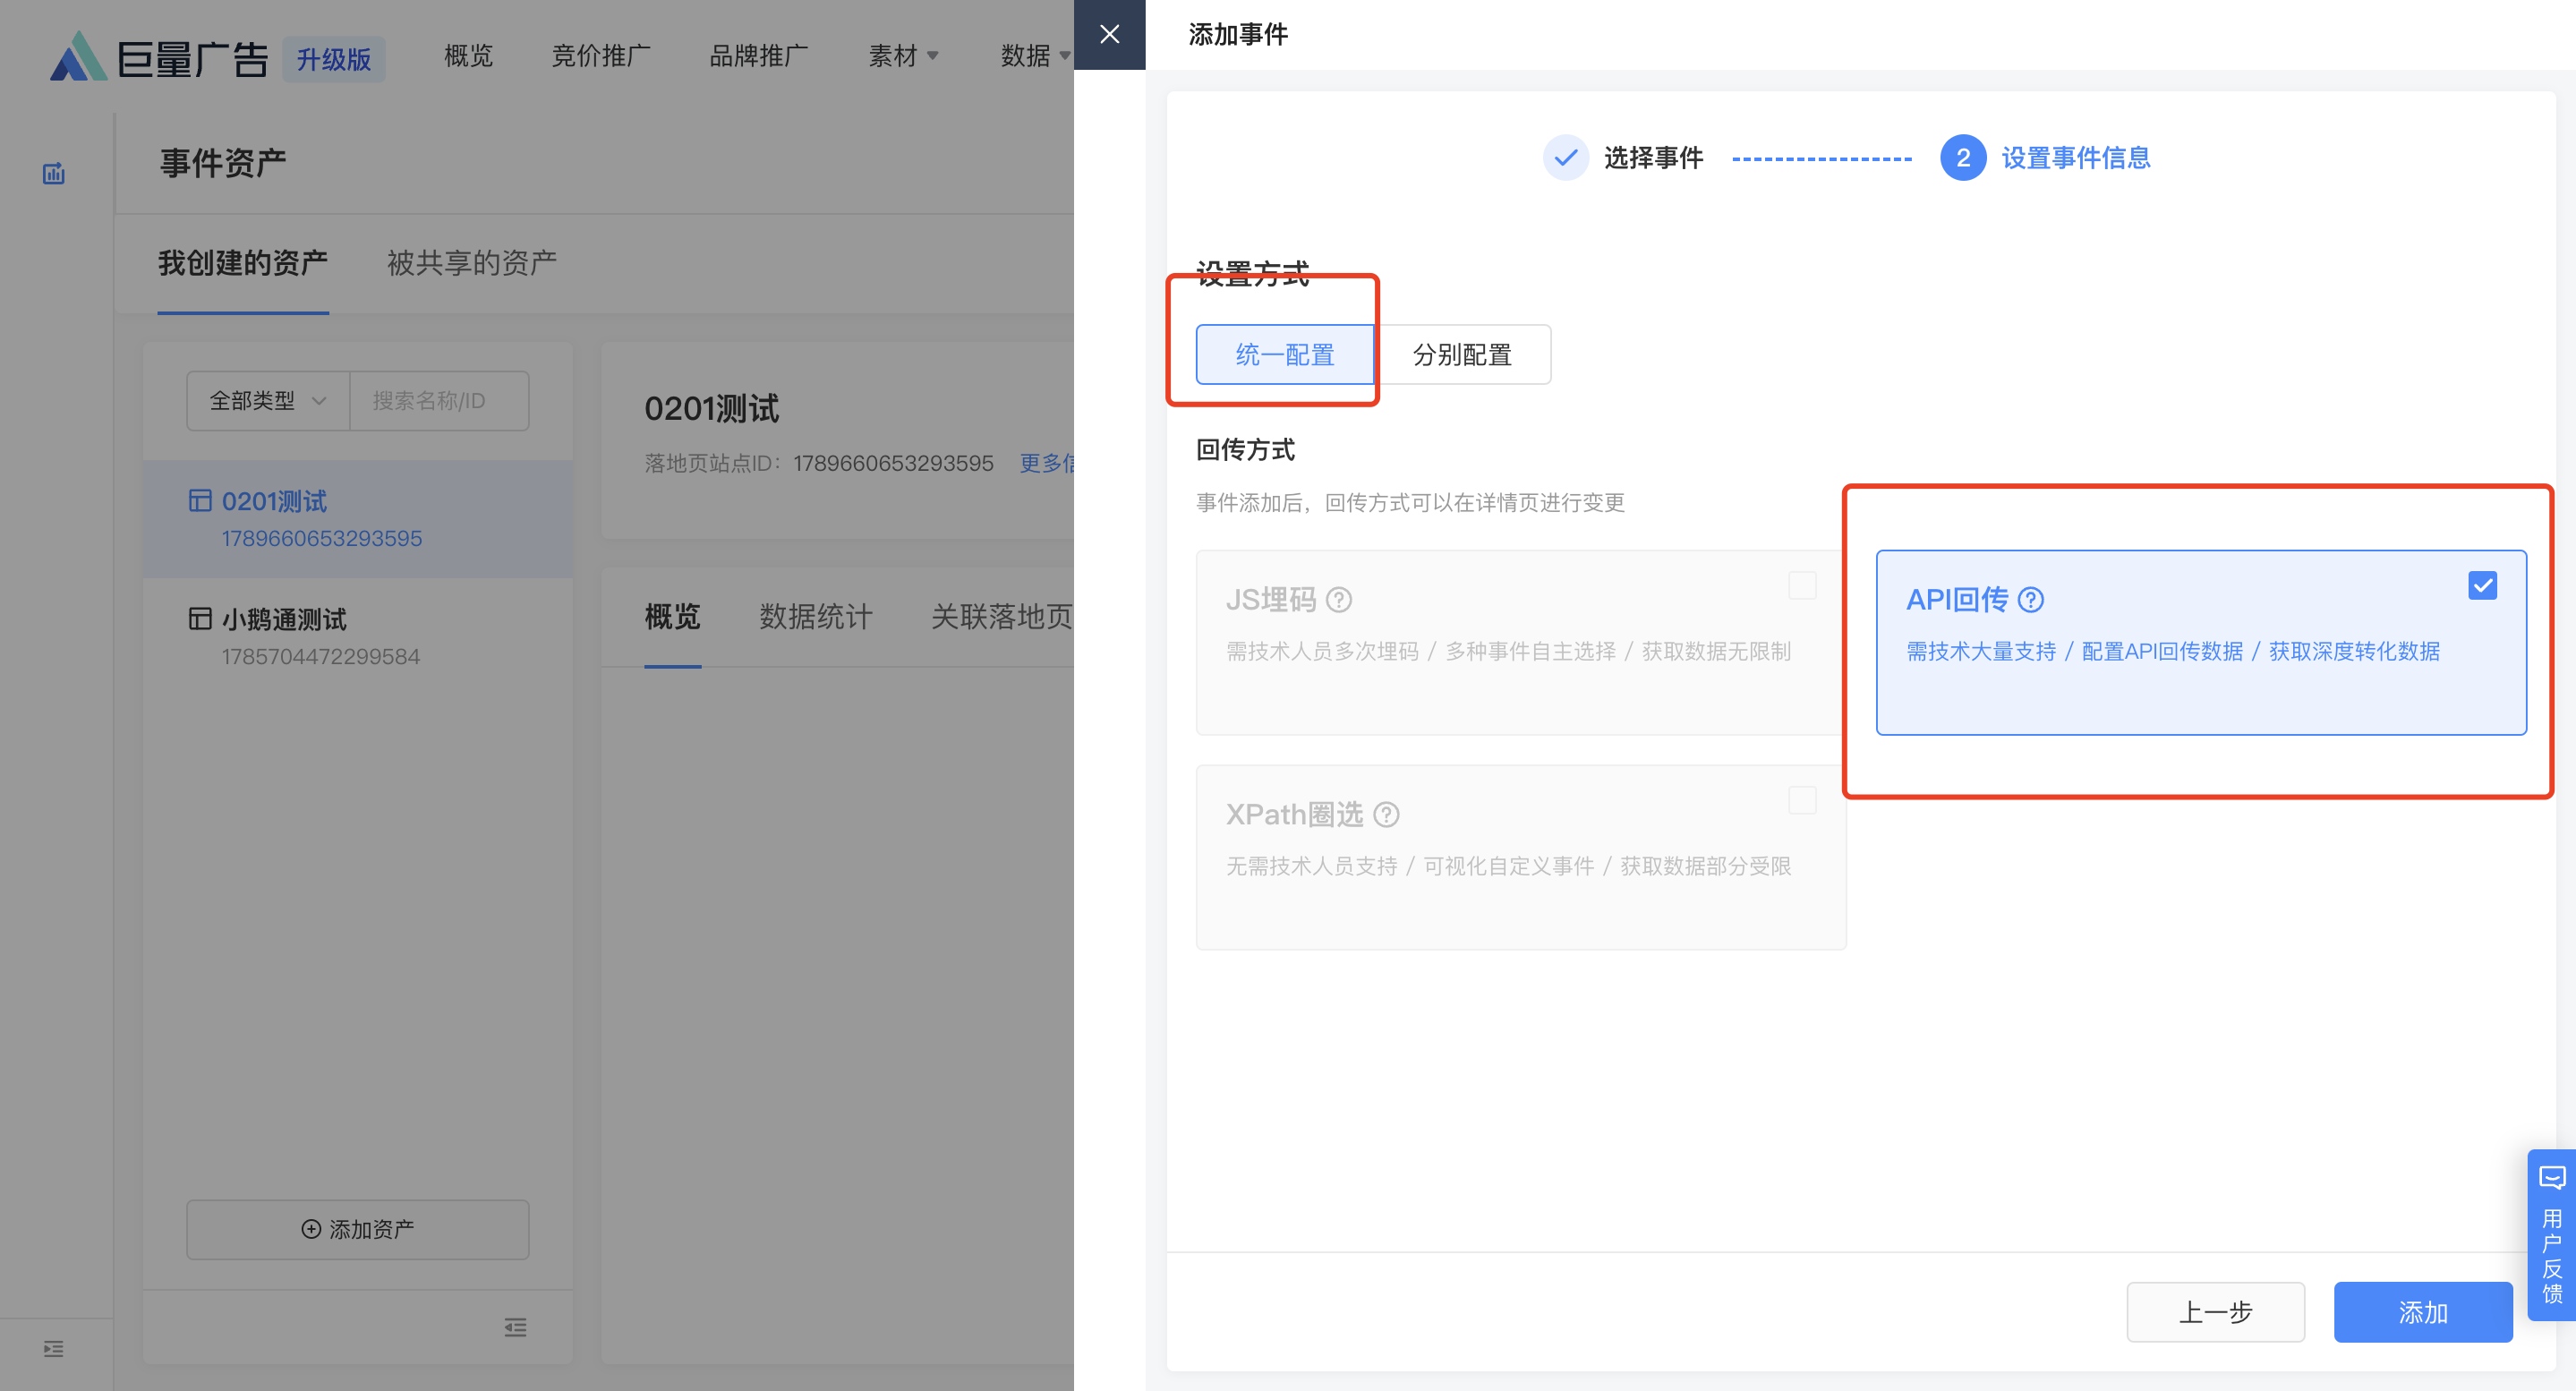Click the 设置事件信息 step label

coord(2076,157)
